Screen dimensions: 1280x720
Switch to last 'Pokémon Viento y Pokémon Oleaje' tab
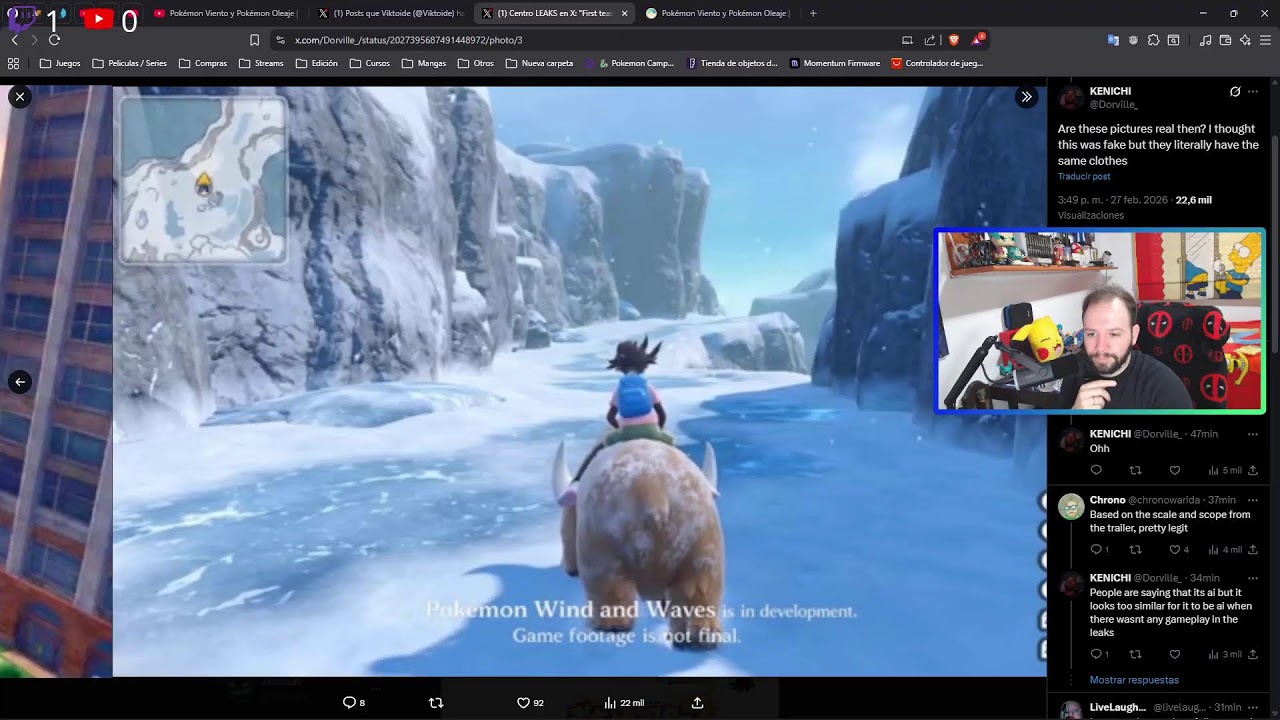pyautogui.click(x=717, y=13)
